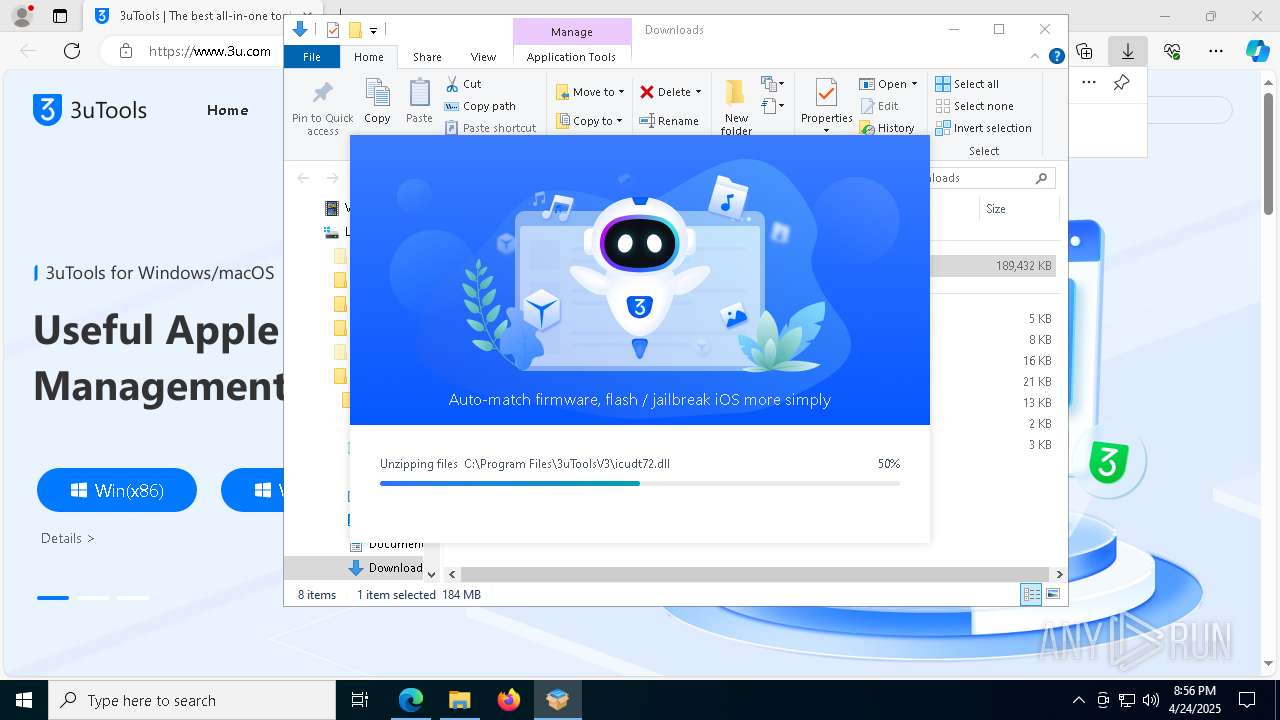This screenshot has width=1280, height=720.
Task: Click the installer progress bar
Action: coord(640,483)
